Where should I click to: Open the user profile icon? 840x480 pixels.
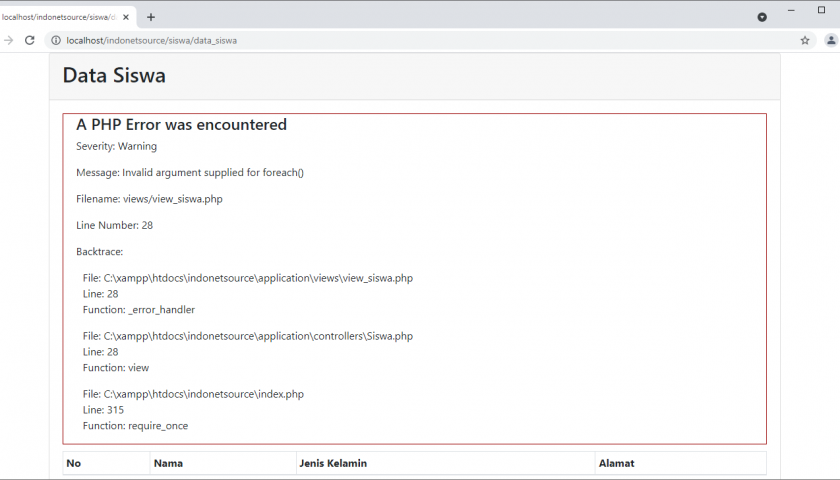pos(831,40)
